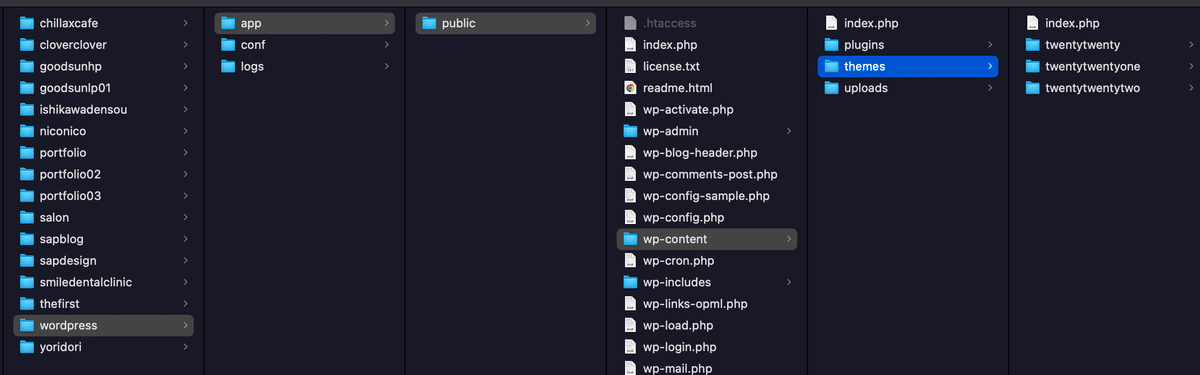
Task: Click the license.txt document icon
Action: pyautogui.click(x=630, y=66)
